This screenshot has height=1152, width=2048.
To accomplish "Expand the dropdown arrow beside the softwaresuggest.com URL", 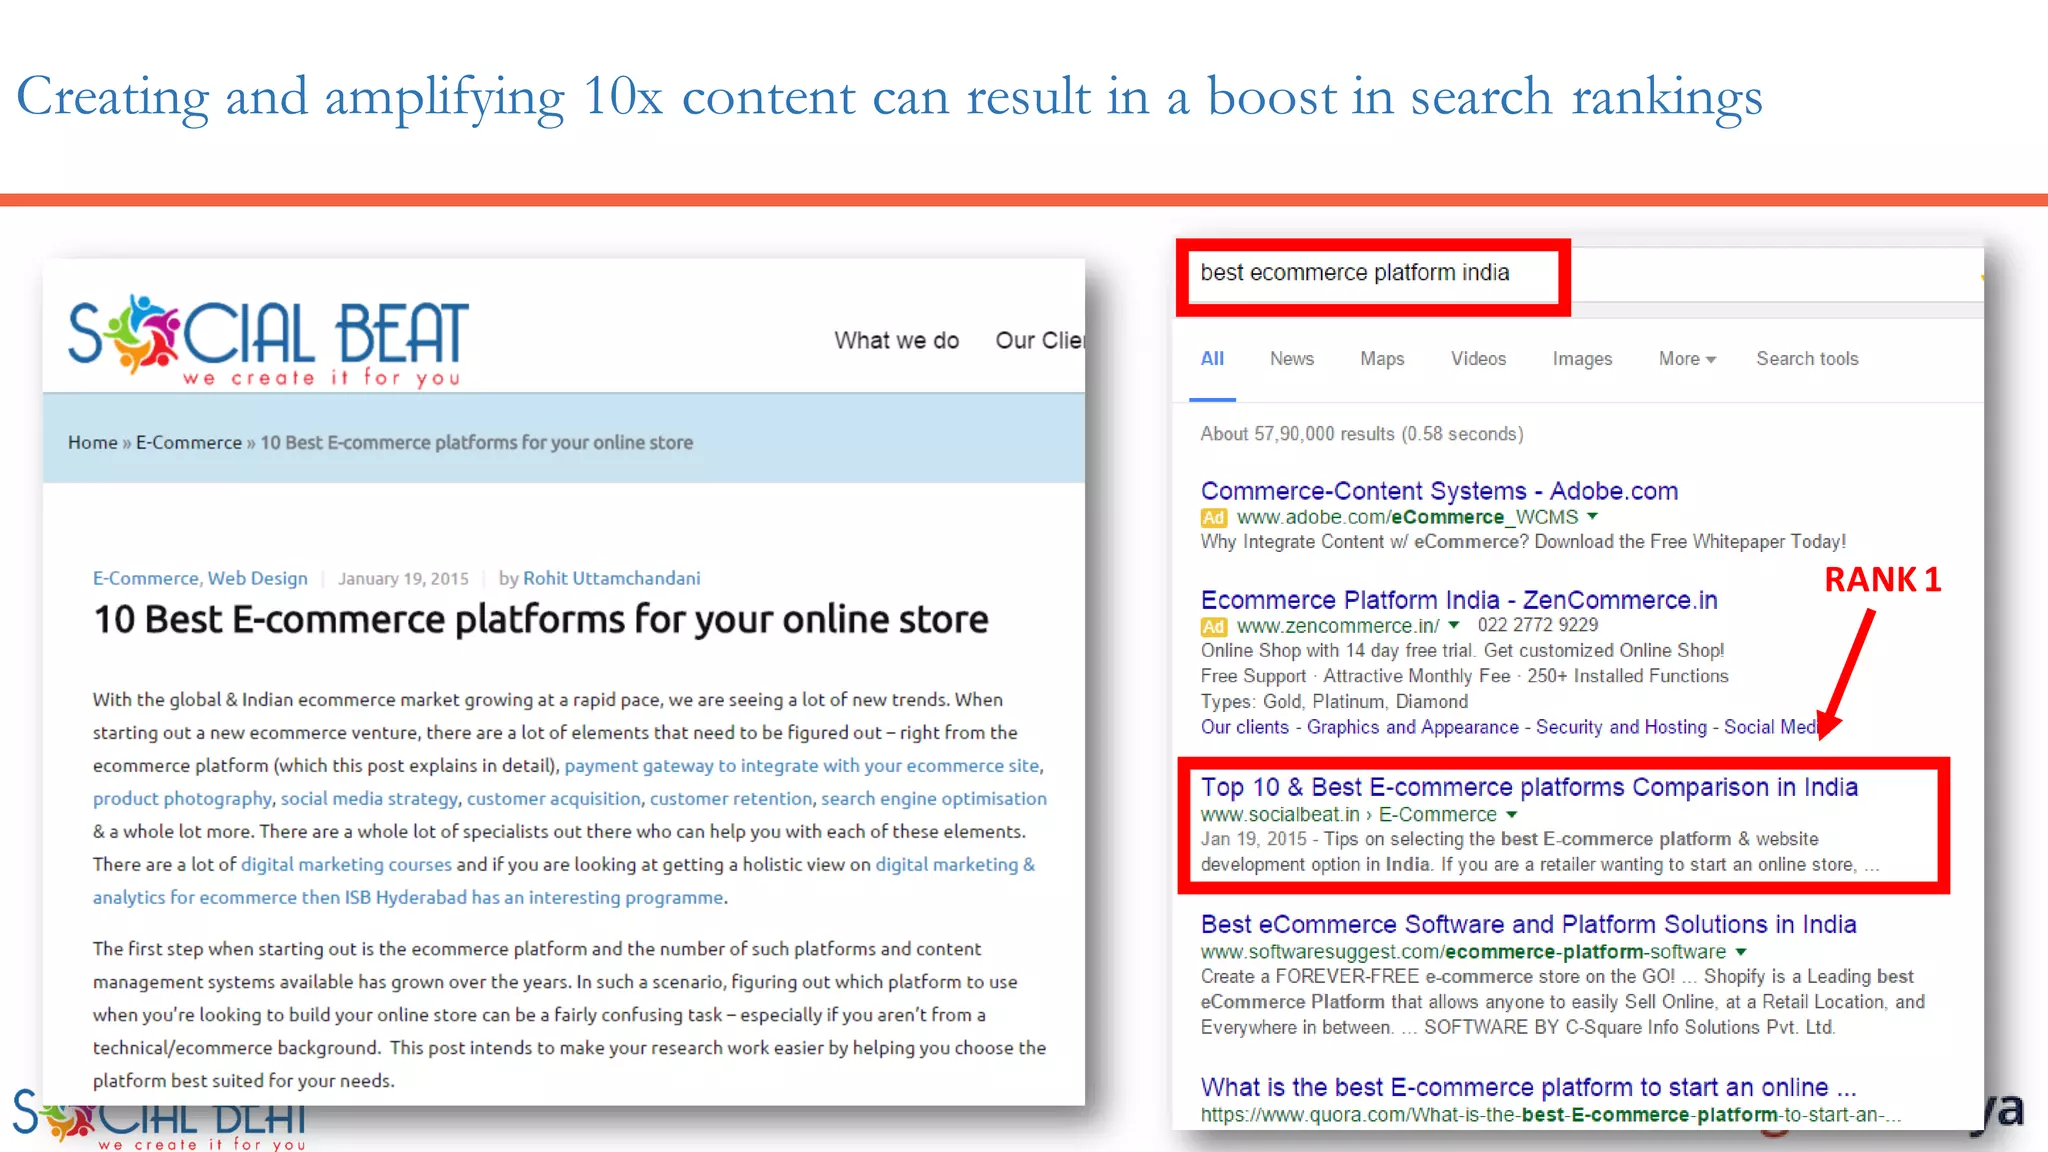I will (1741, 952).
